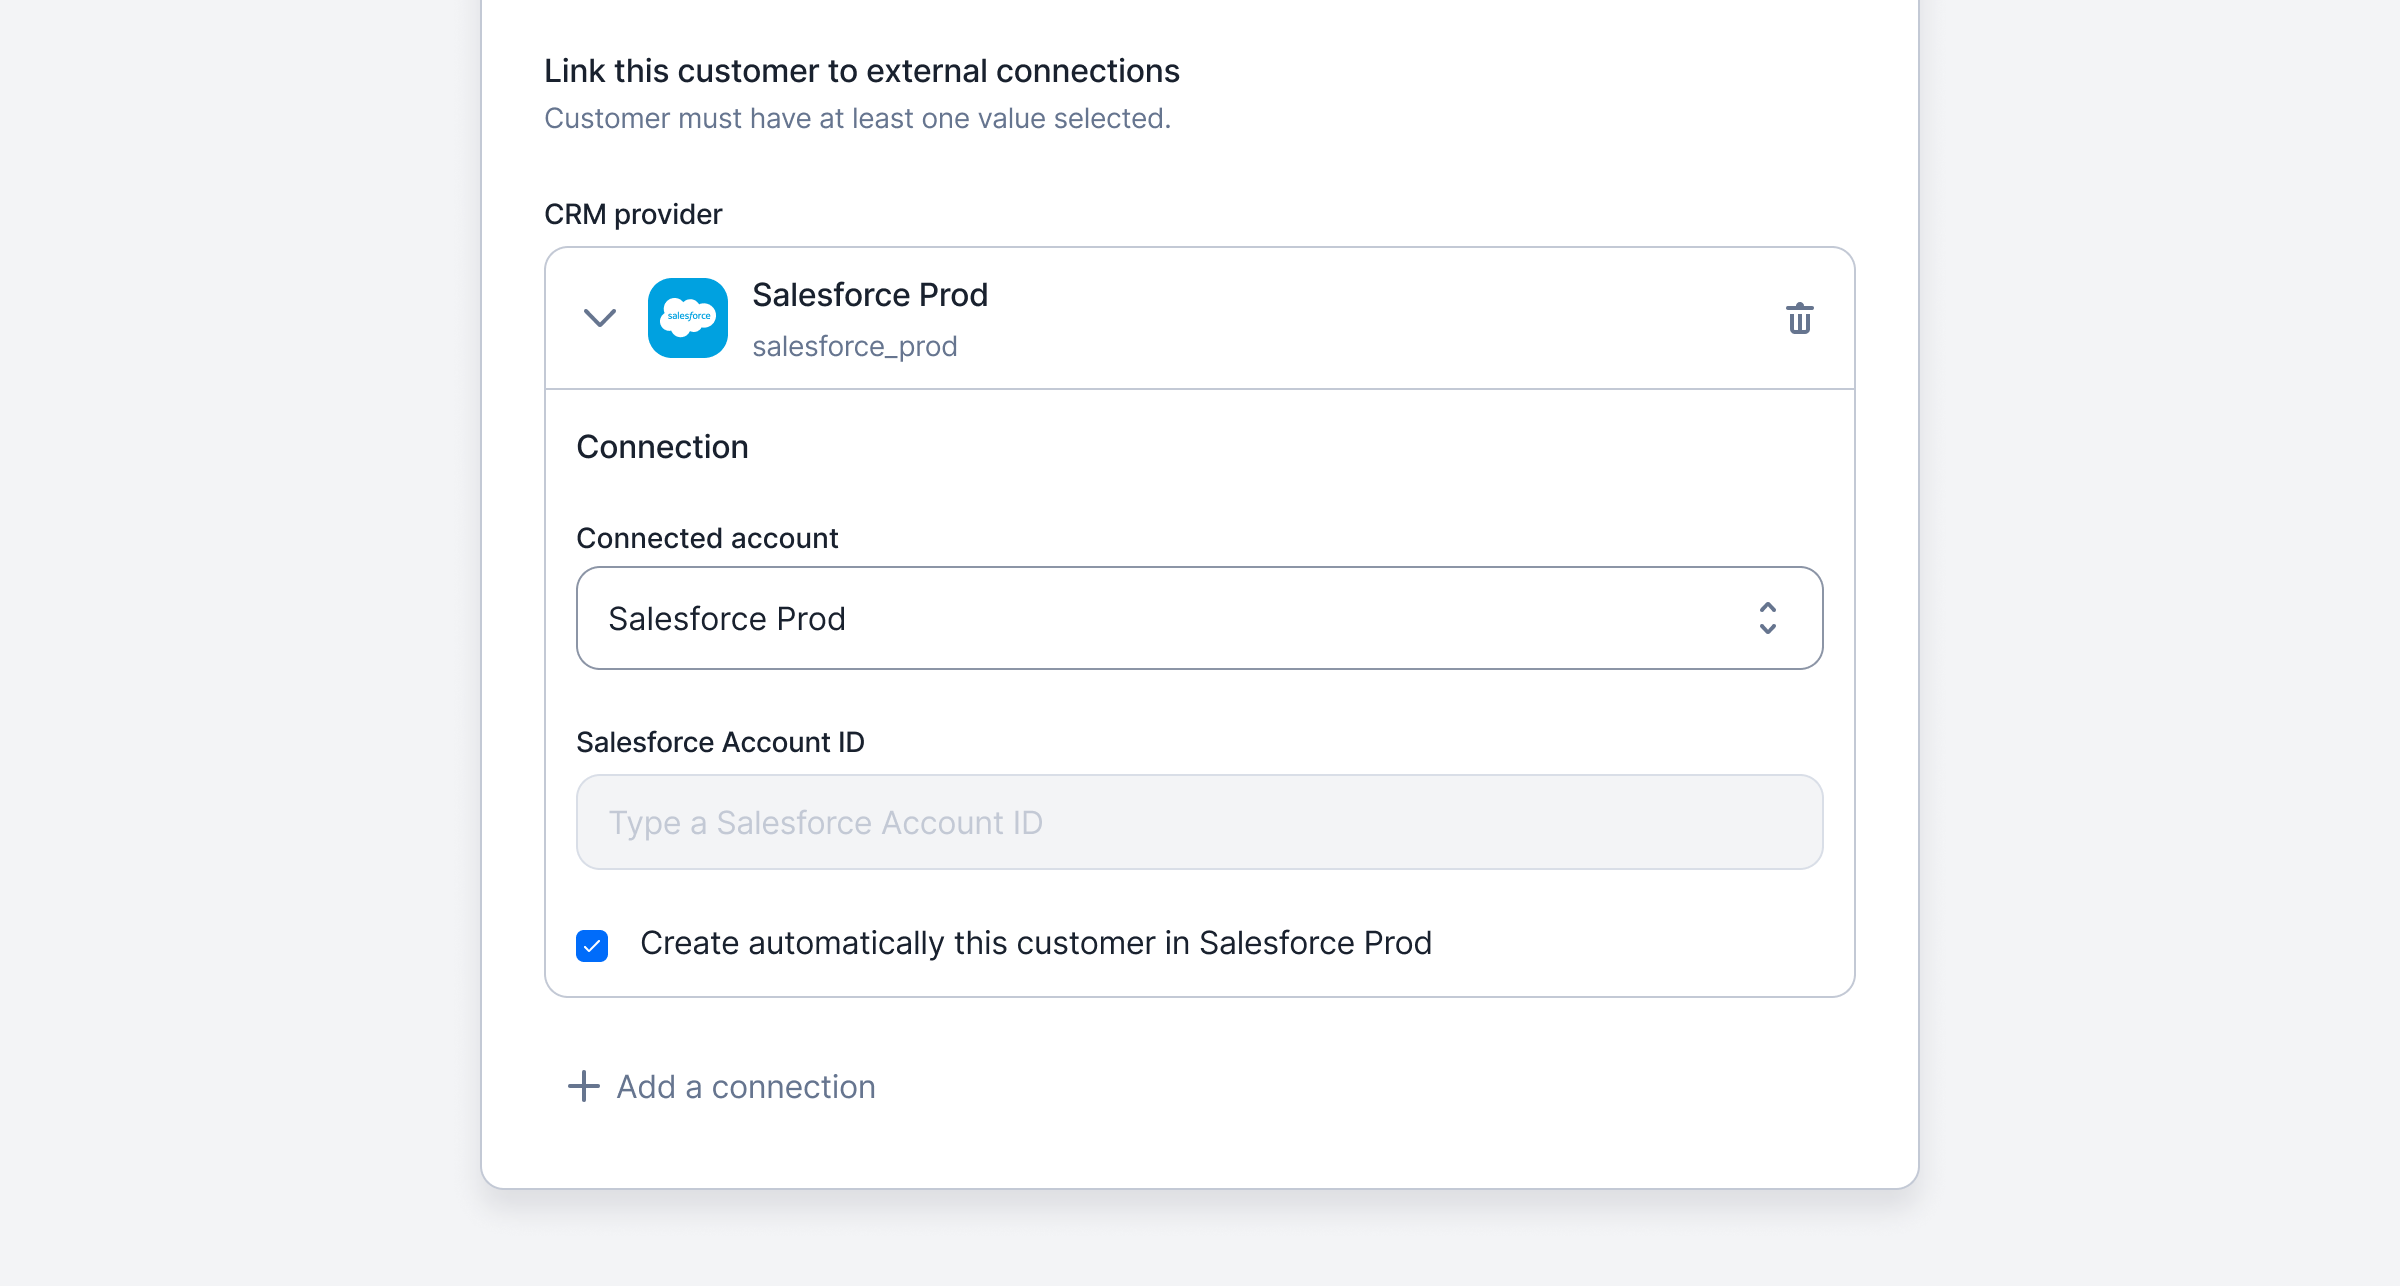The image size is (2400, 1286).
Task: Collapse the Salesforce Prod connection chevron
Action: coord(600,318)
